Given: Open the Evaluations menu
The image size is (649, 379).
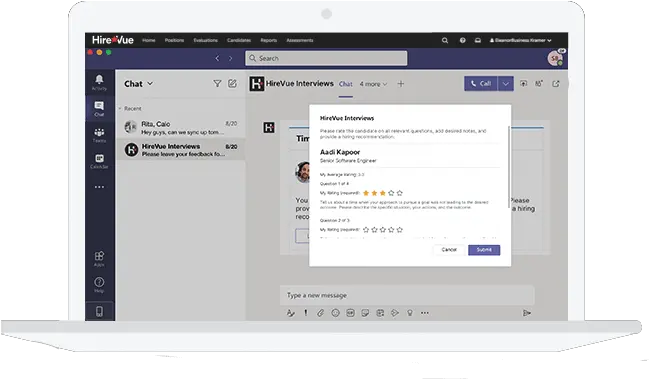Looking at the screenshot, I should pos(205,40).
